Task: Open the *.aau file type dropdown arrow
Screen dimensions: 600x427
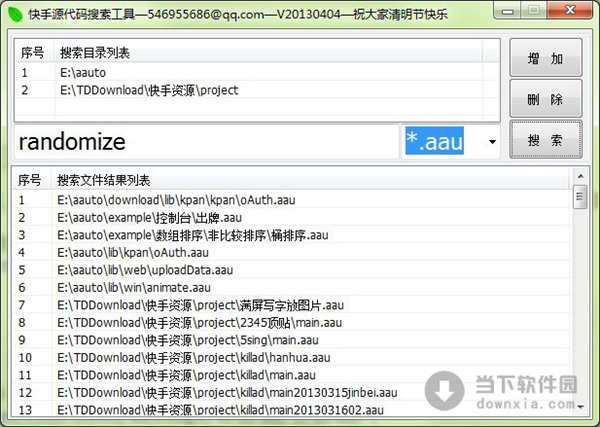Action: [491, 143]
